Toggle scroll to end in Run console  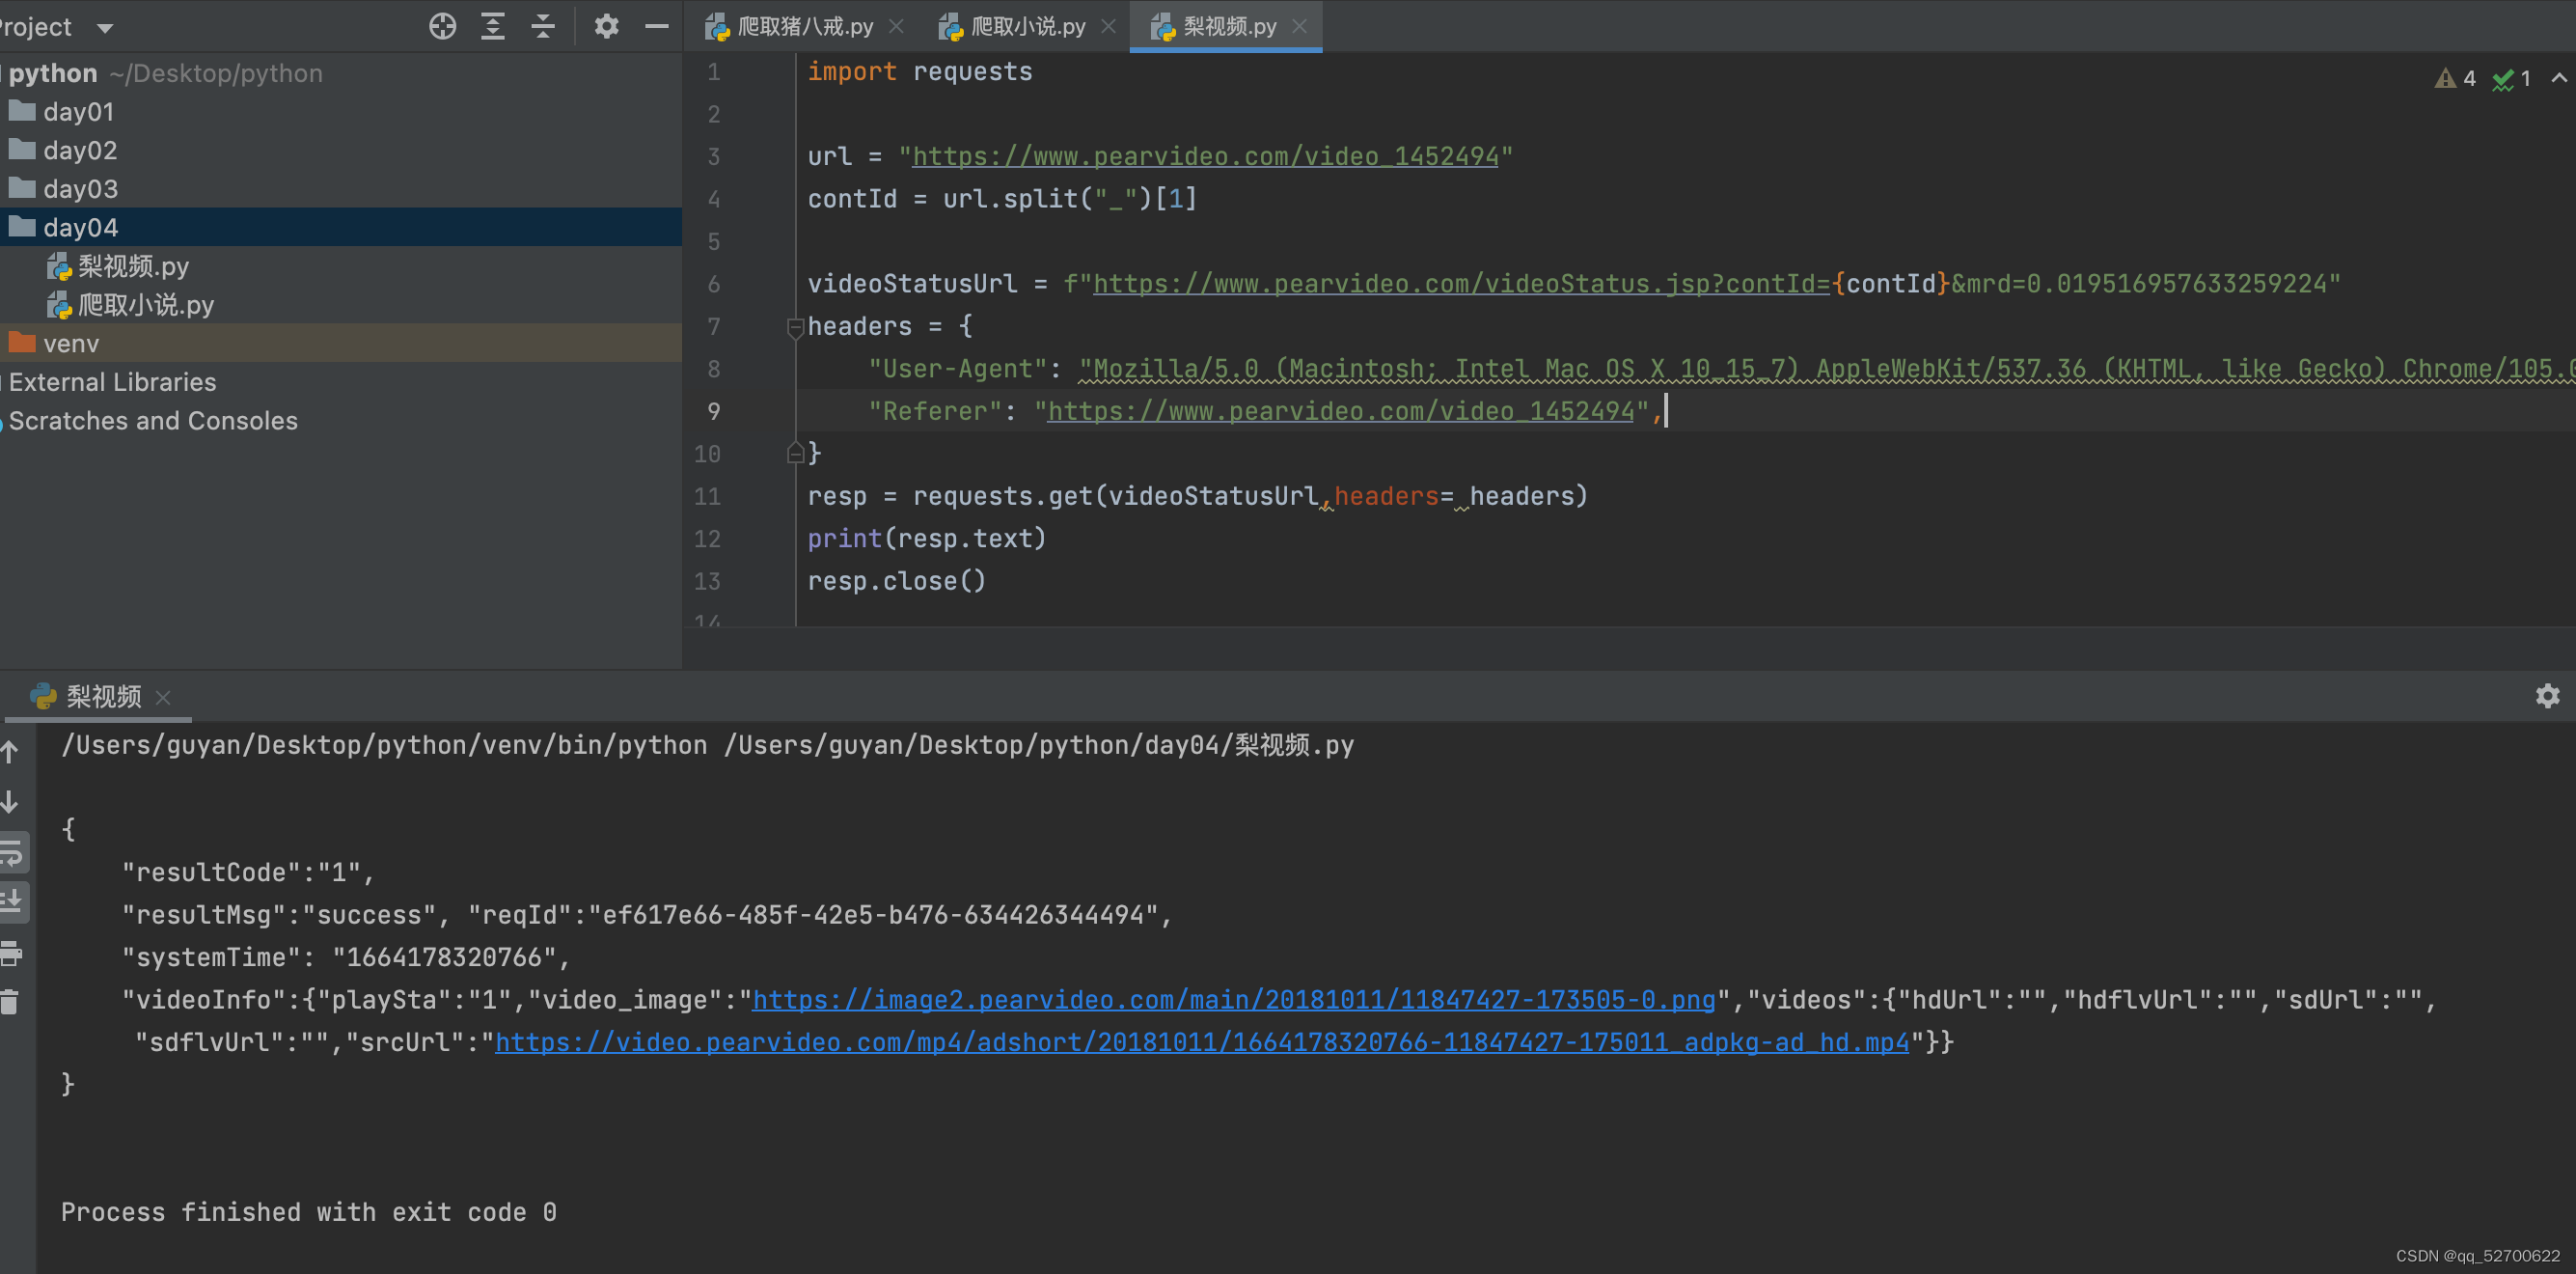point(12,902)
